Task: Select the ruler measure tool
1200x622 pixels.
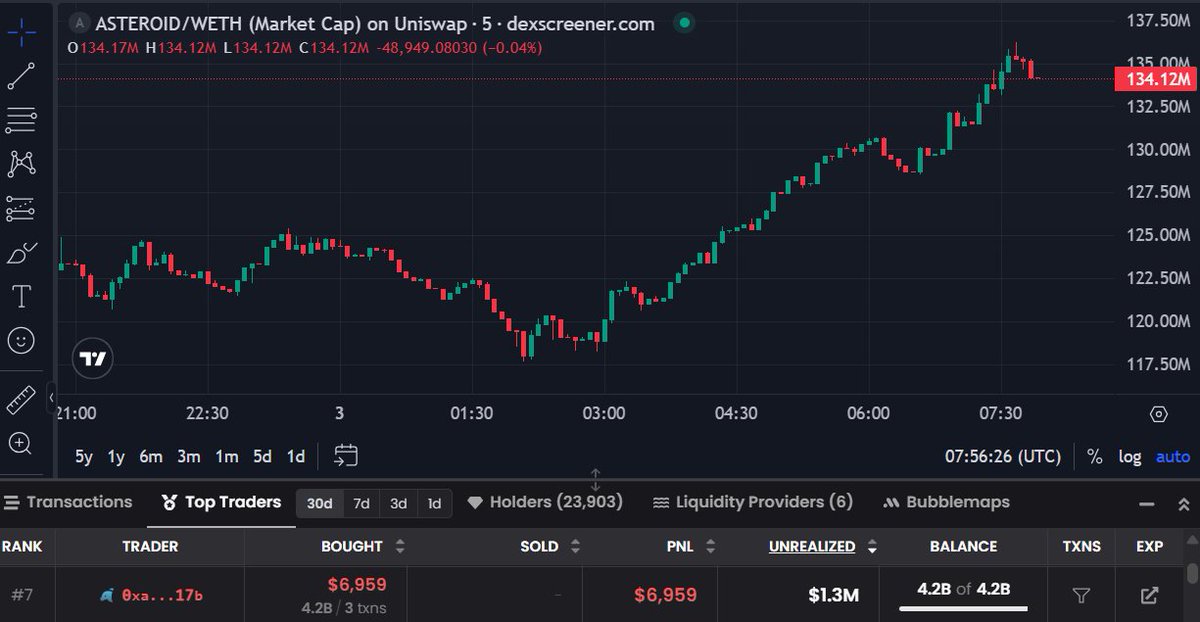Action: [21, 399]
